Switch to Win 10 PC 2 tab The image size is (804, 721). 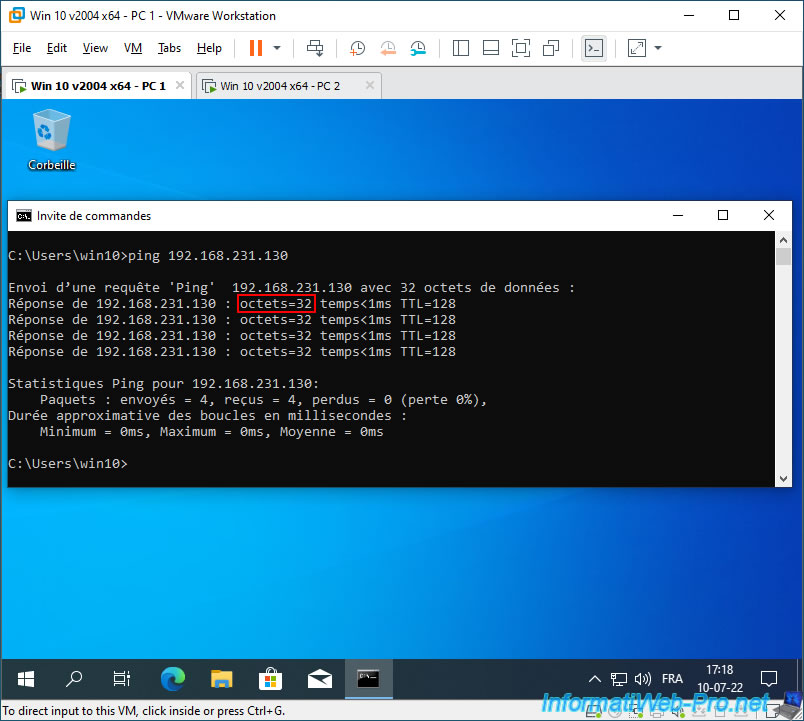280,86
